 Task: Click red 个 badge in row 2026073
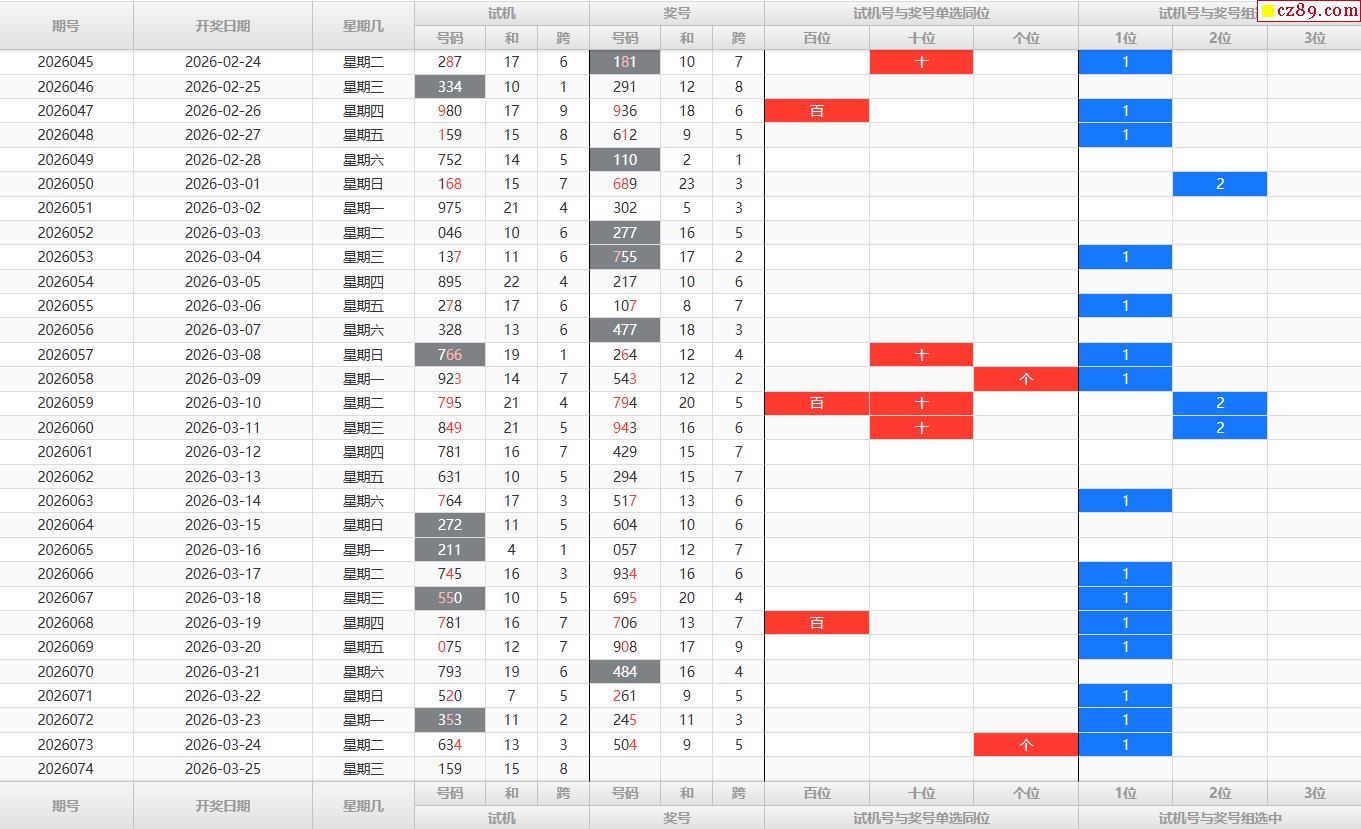(1025, 745)
